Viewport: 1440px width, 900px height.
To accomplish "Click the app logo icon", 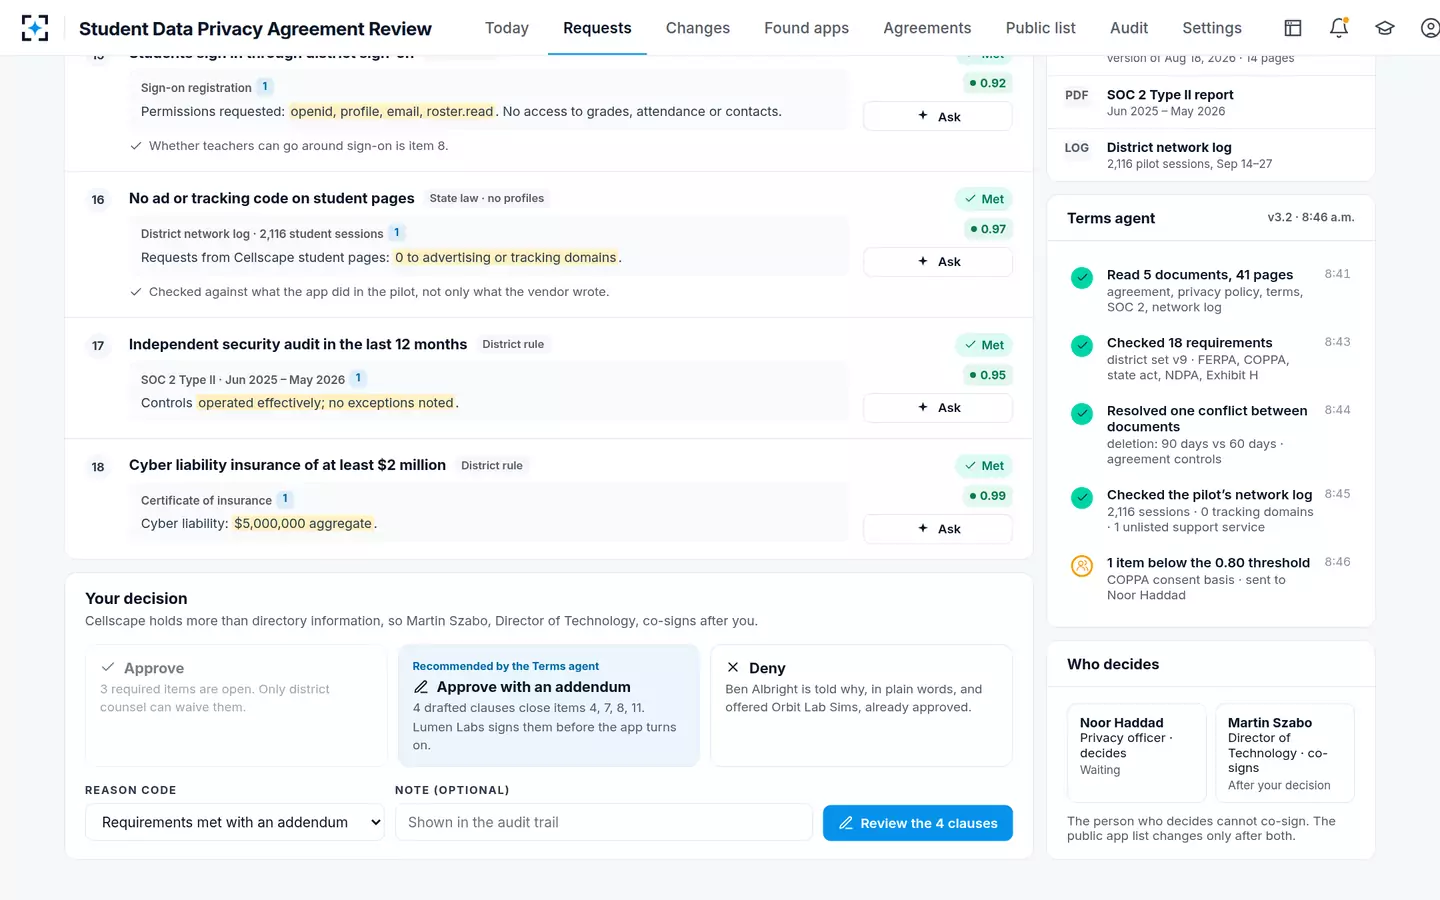I will coord(34,28).
